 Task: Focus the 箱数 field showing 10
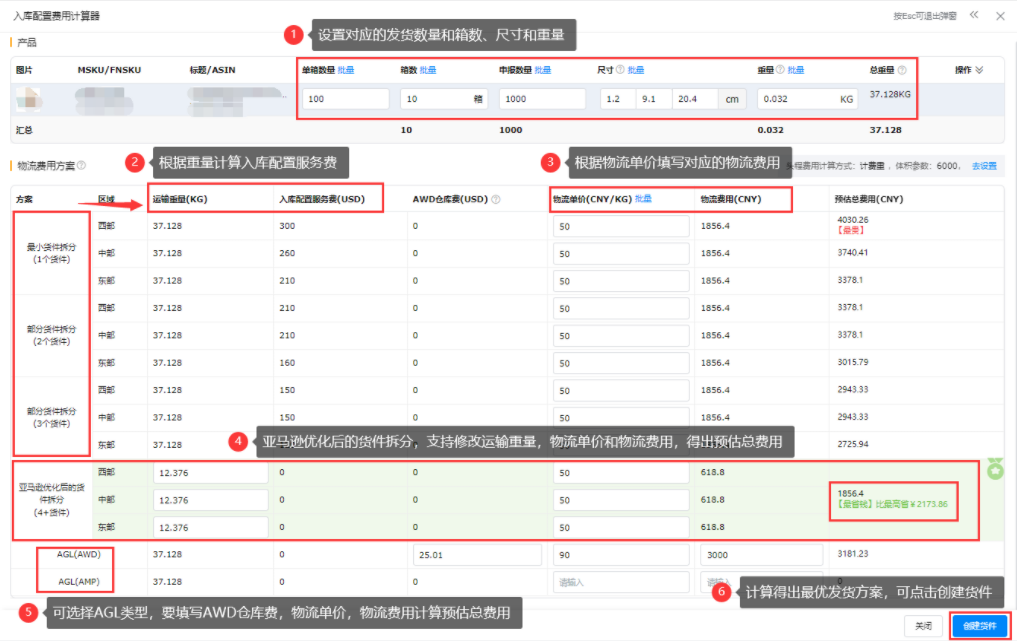point(444,99)
